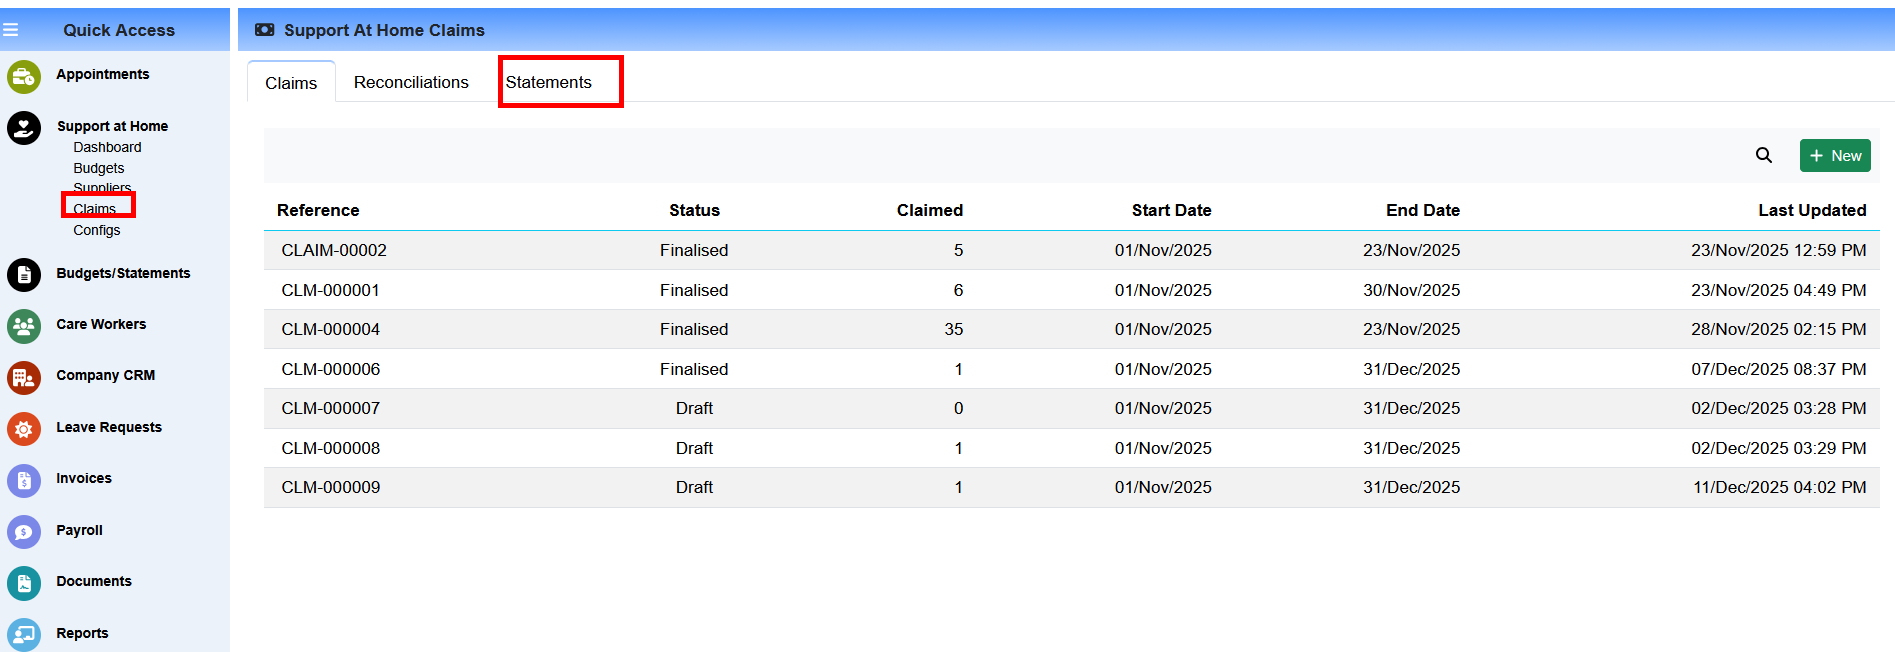The height and width of the screenshot is (652, 1895).
Task: Open Care Workers via its icon
Action: tap(24, 325)
